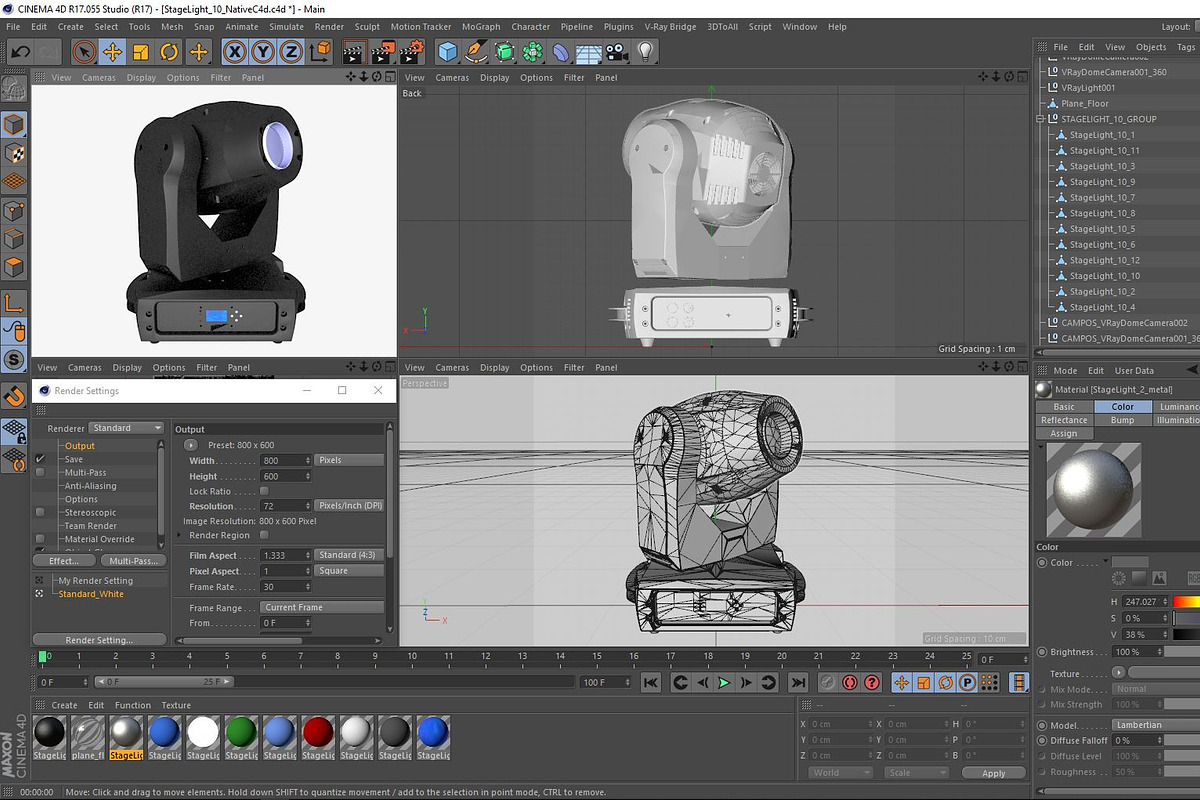Click the locked workplane icon
Viewport: 1200px width, 800px height.
[x=14, y=430]
